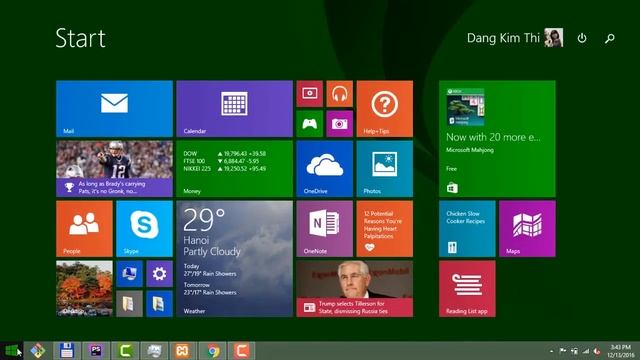Show hidden system tray icons arrow

(551, 351)
